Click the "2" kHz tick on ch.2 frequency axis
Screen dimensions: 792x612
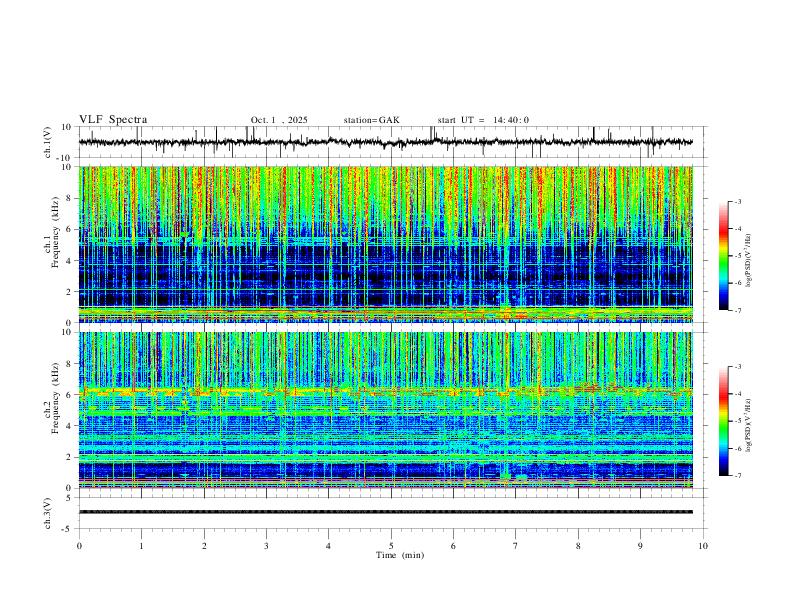pyautogui.click(x=69, y=457)
